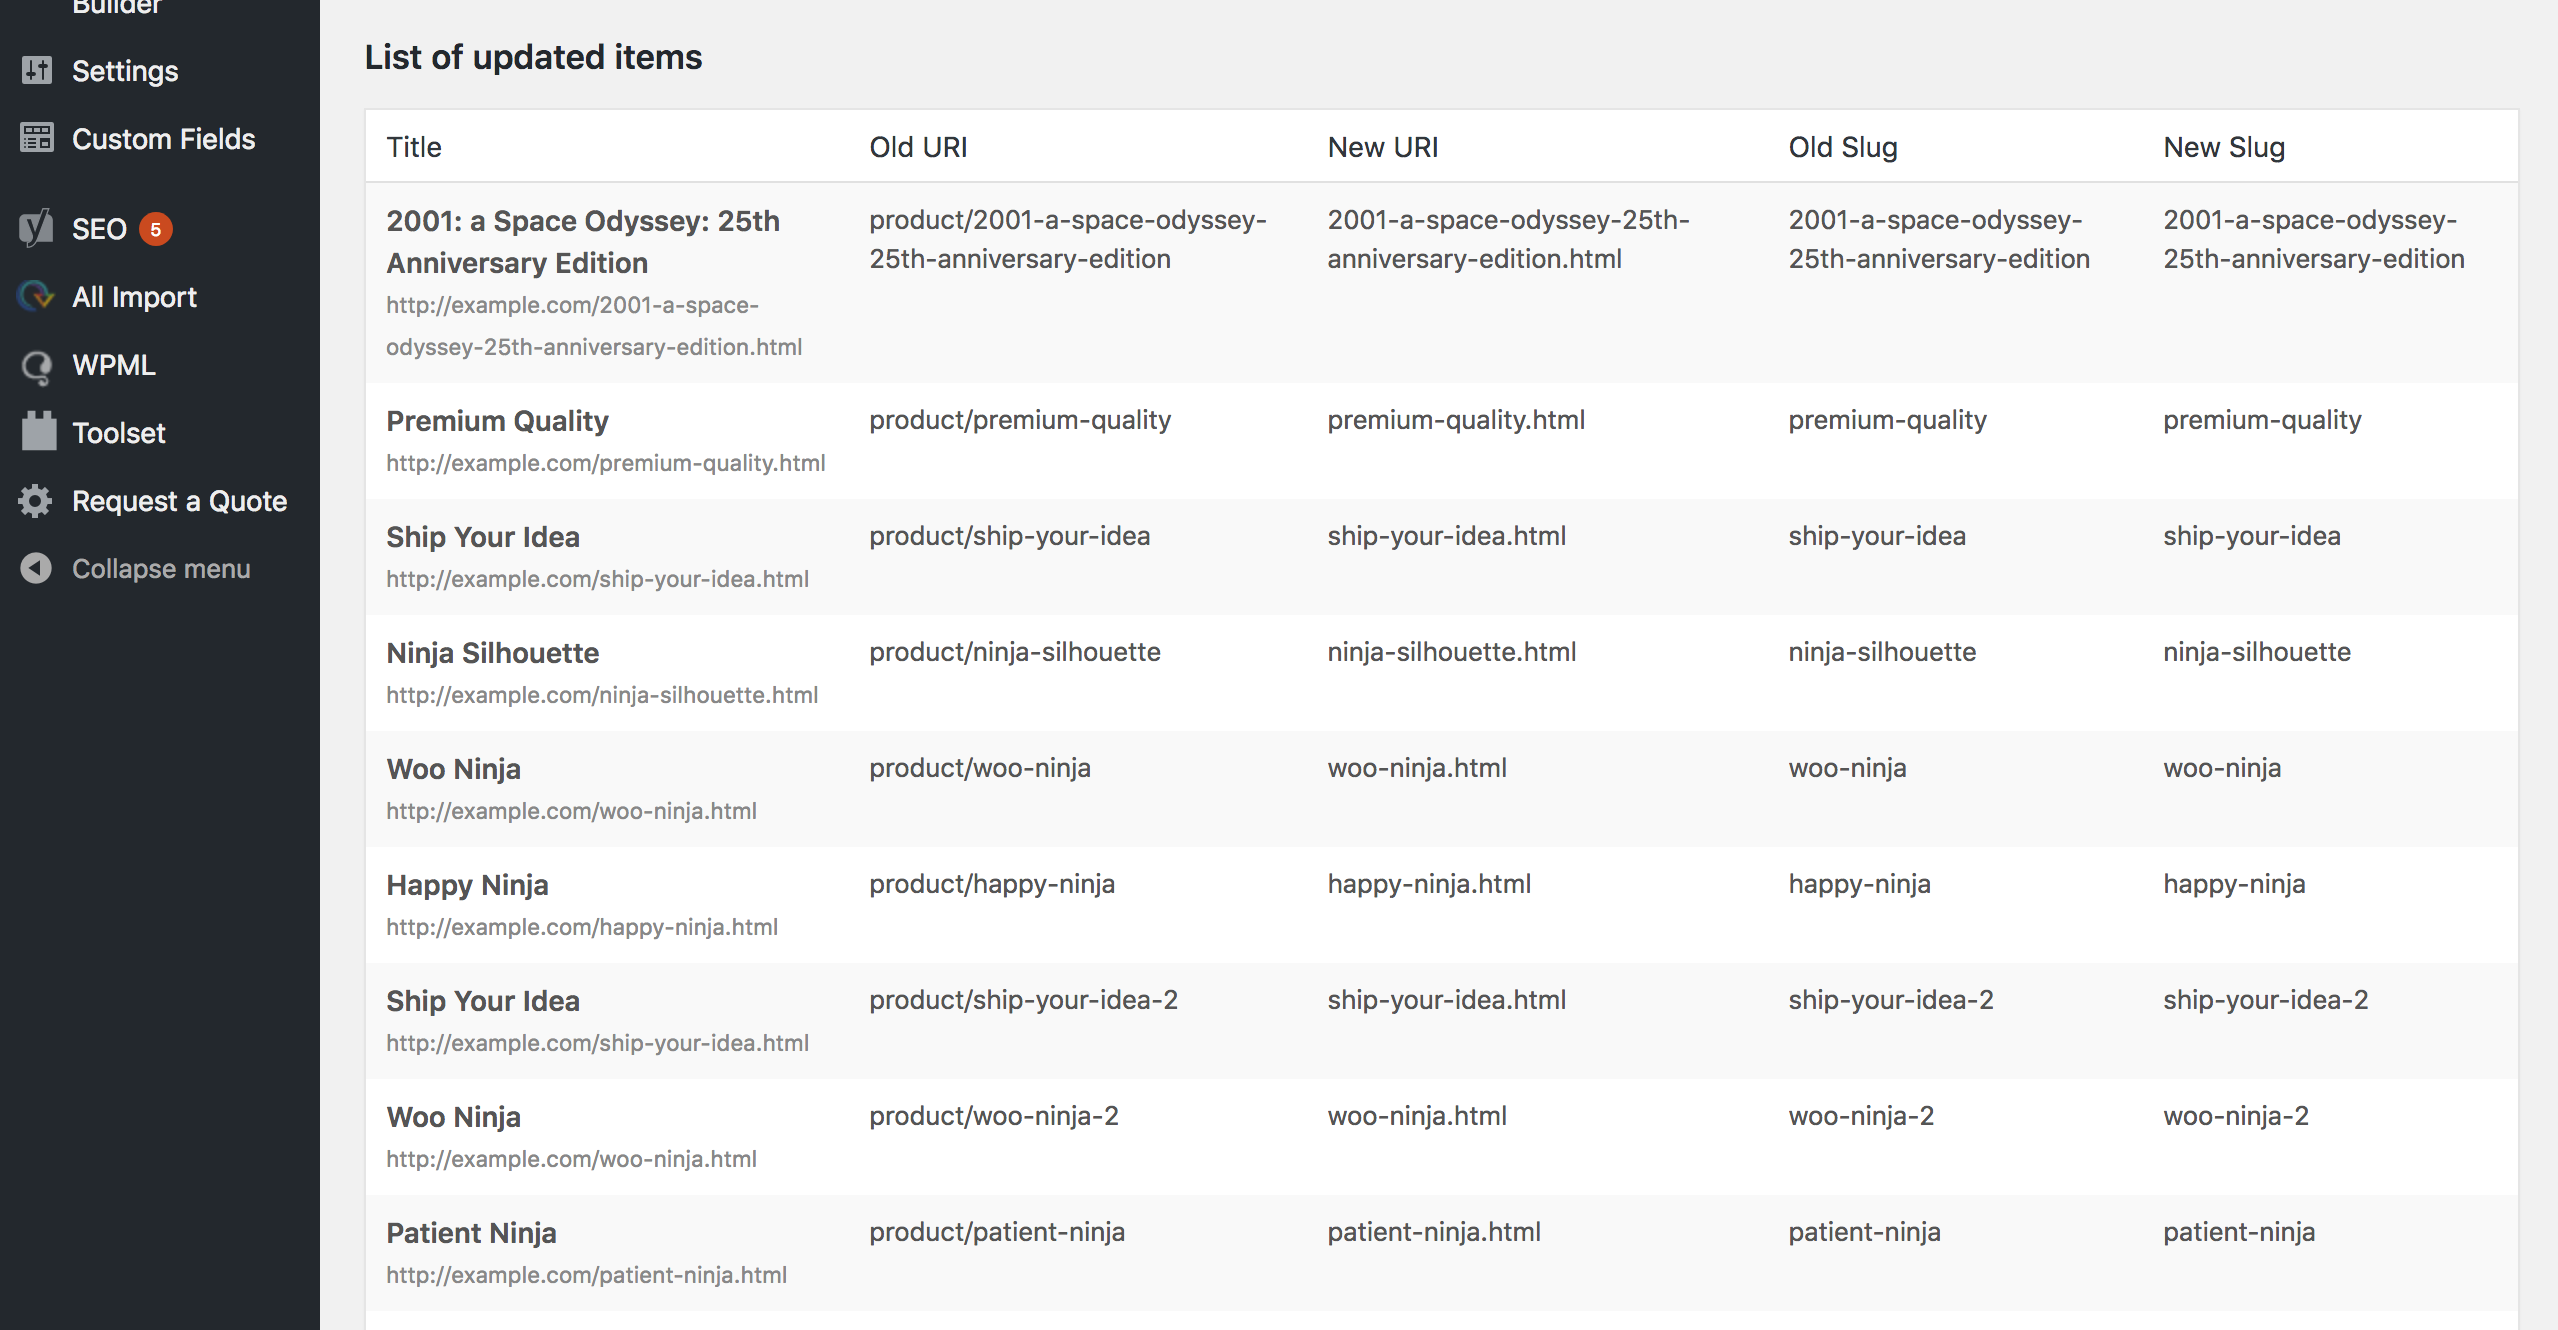The height and width of the screenshot is (1330, 2558).
Task: Open the patient-ninja.html permalink
Action: click(x=586, y=1275)
